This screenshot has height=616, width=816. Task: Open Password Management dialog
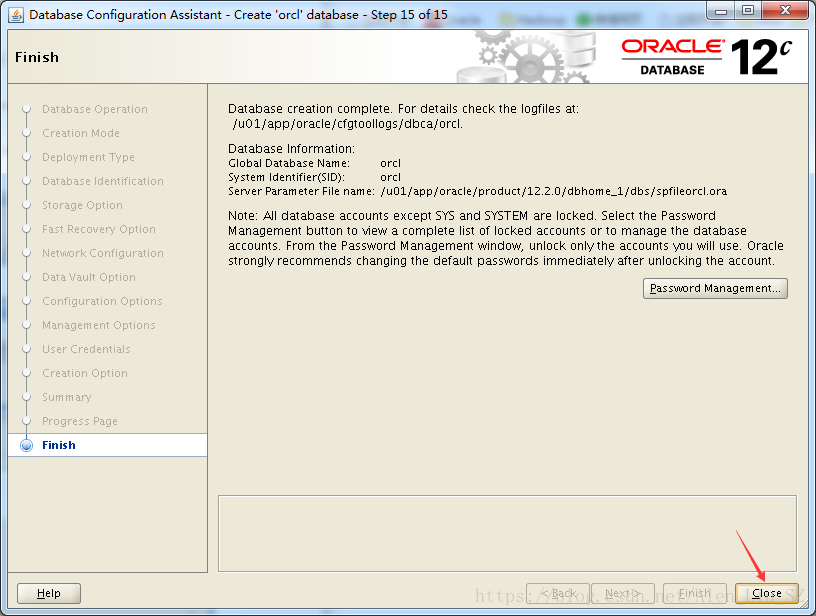tap(715, 288)
